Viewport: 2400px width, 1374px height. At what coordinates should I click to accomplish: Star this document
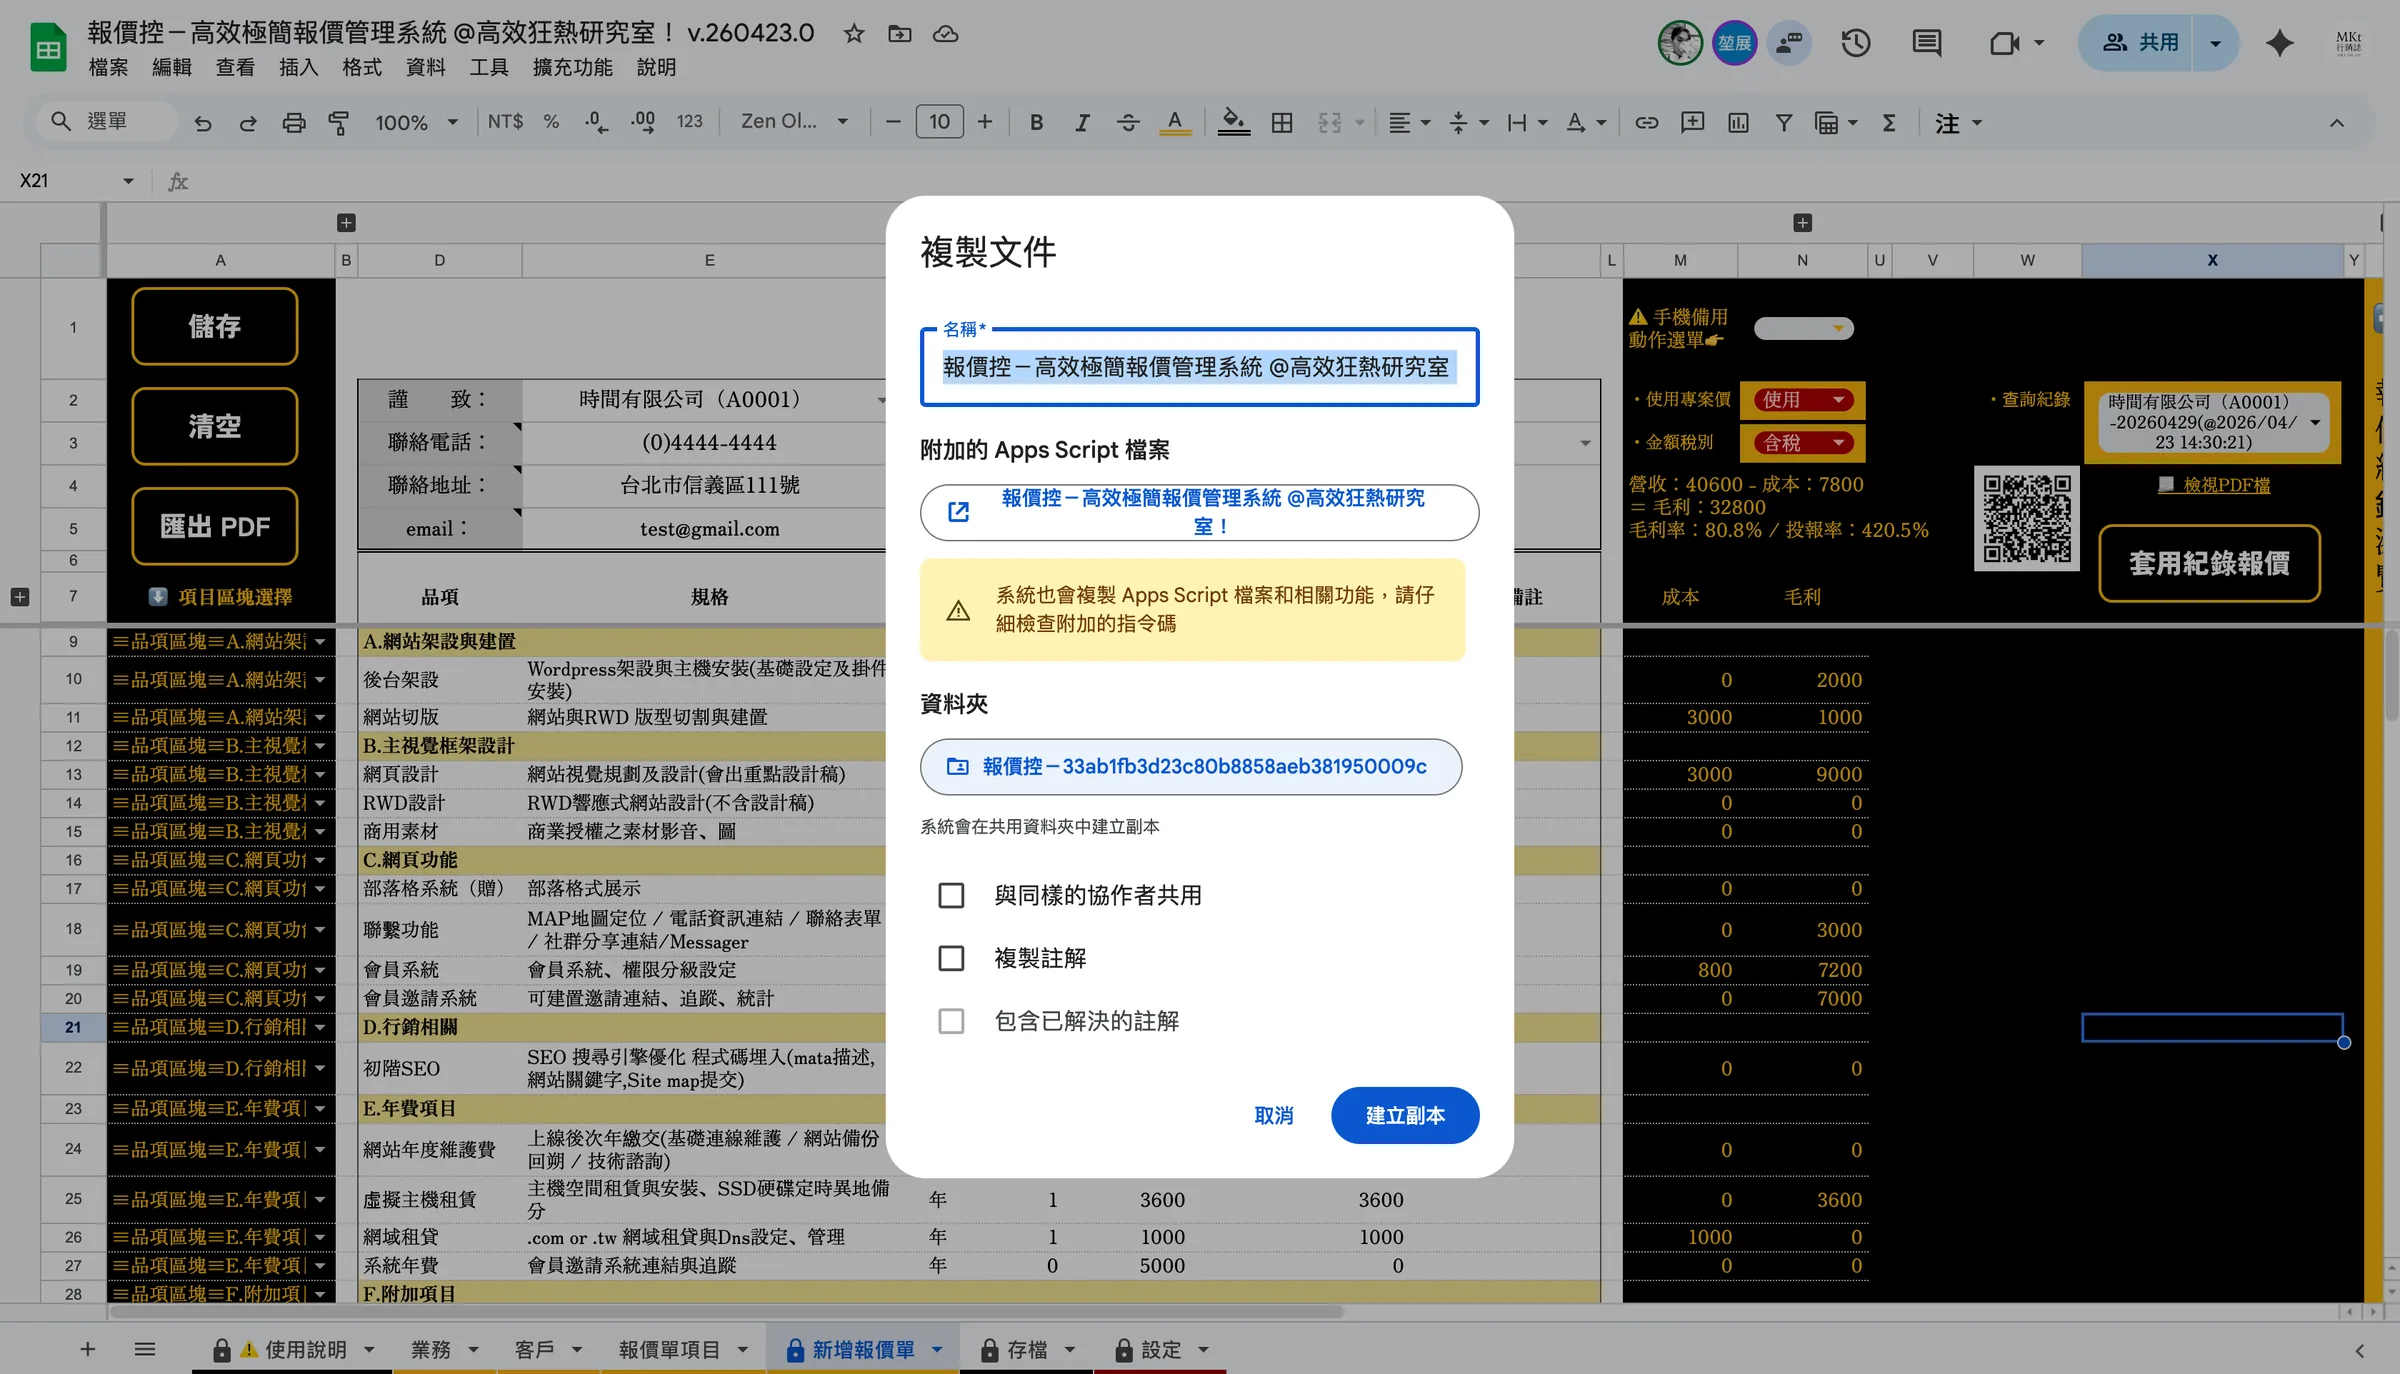(853, 34)
